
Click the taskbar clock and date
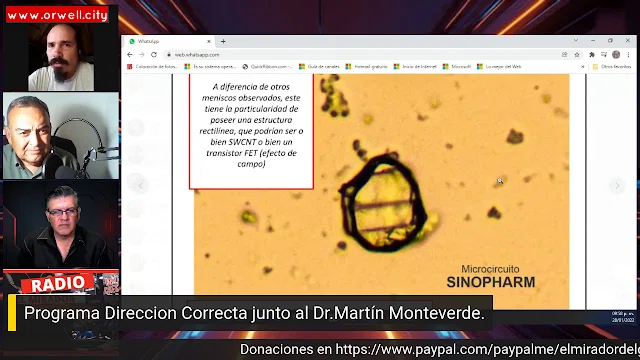coord(622,317)
